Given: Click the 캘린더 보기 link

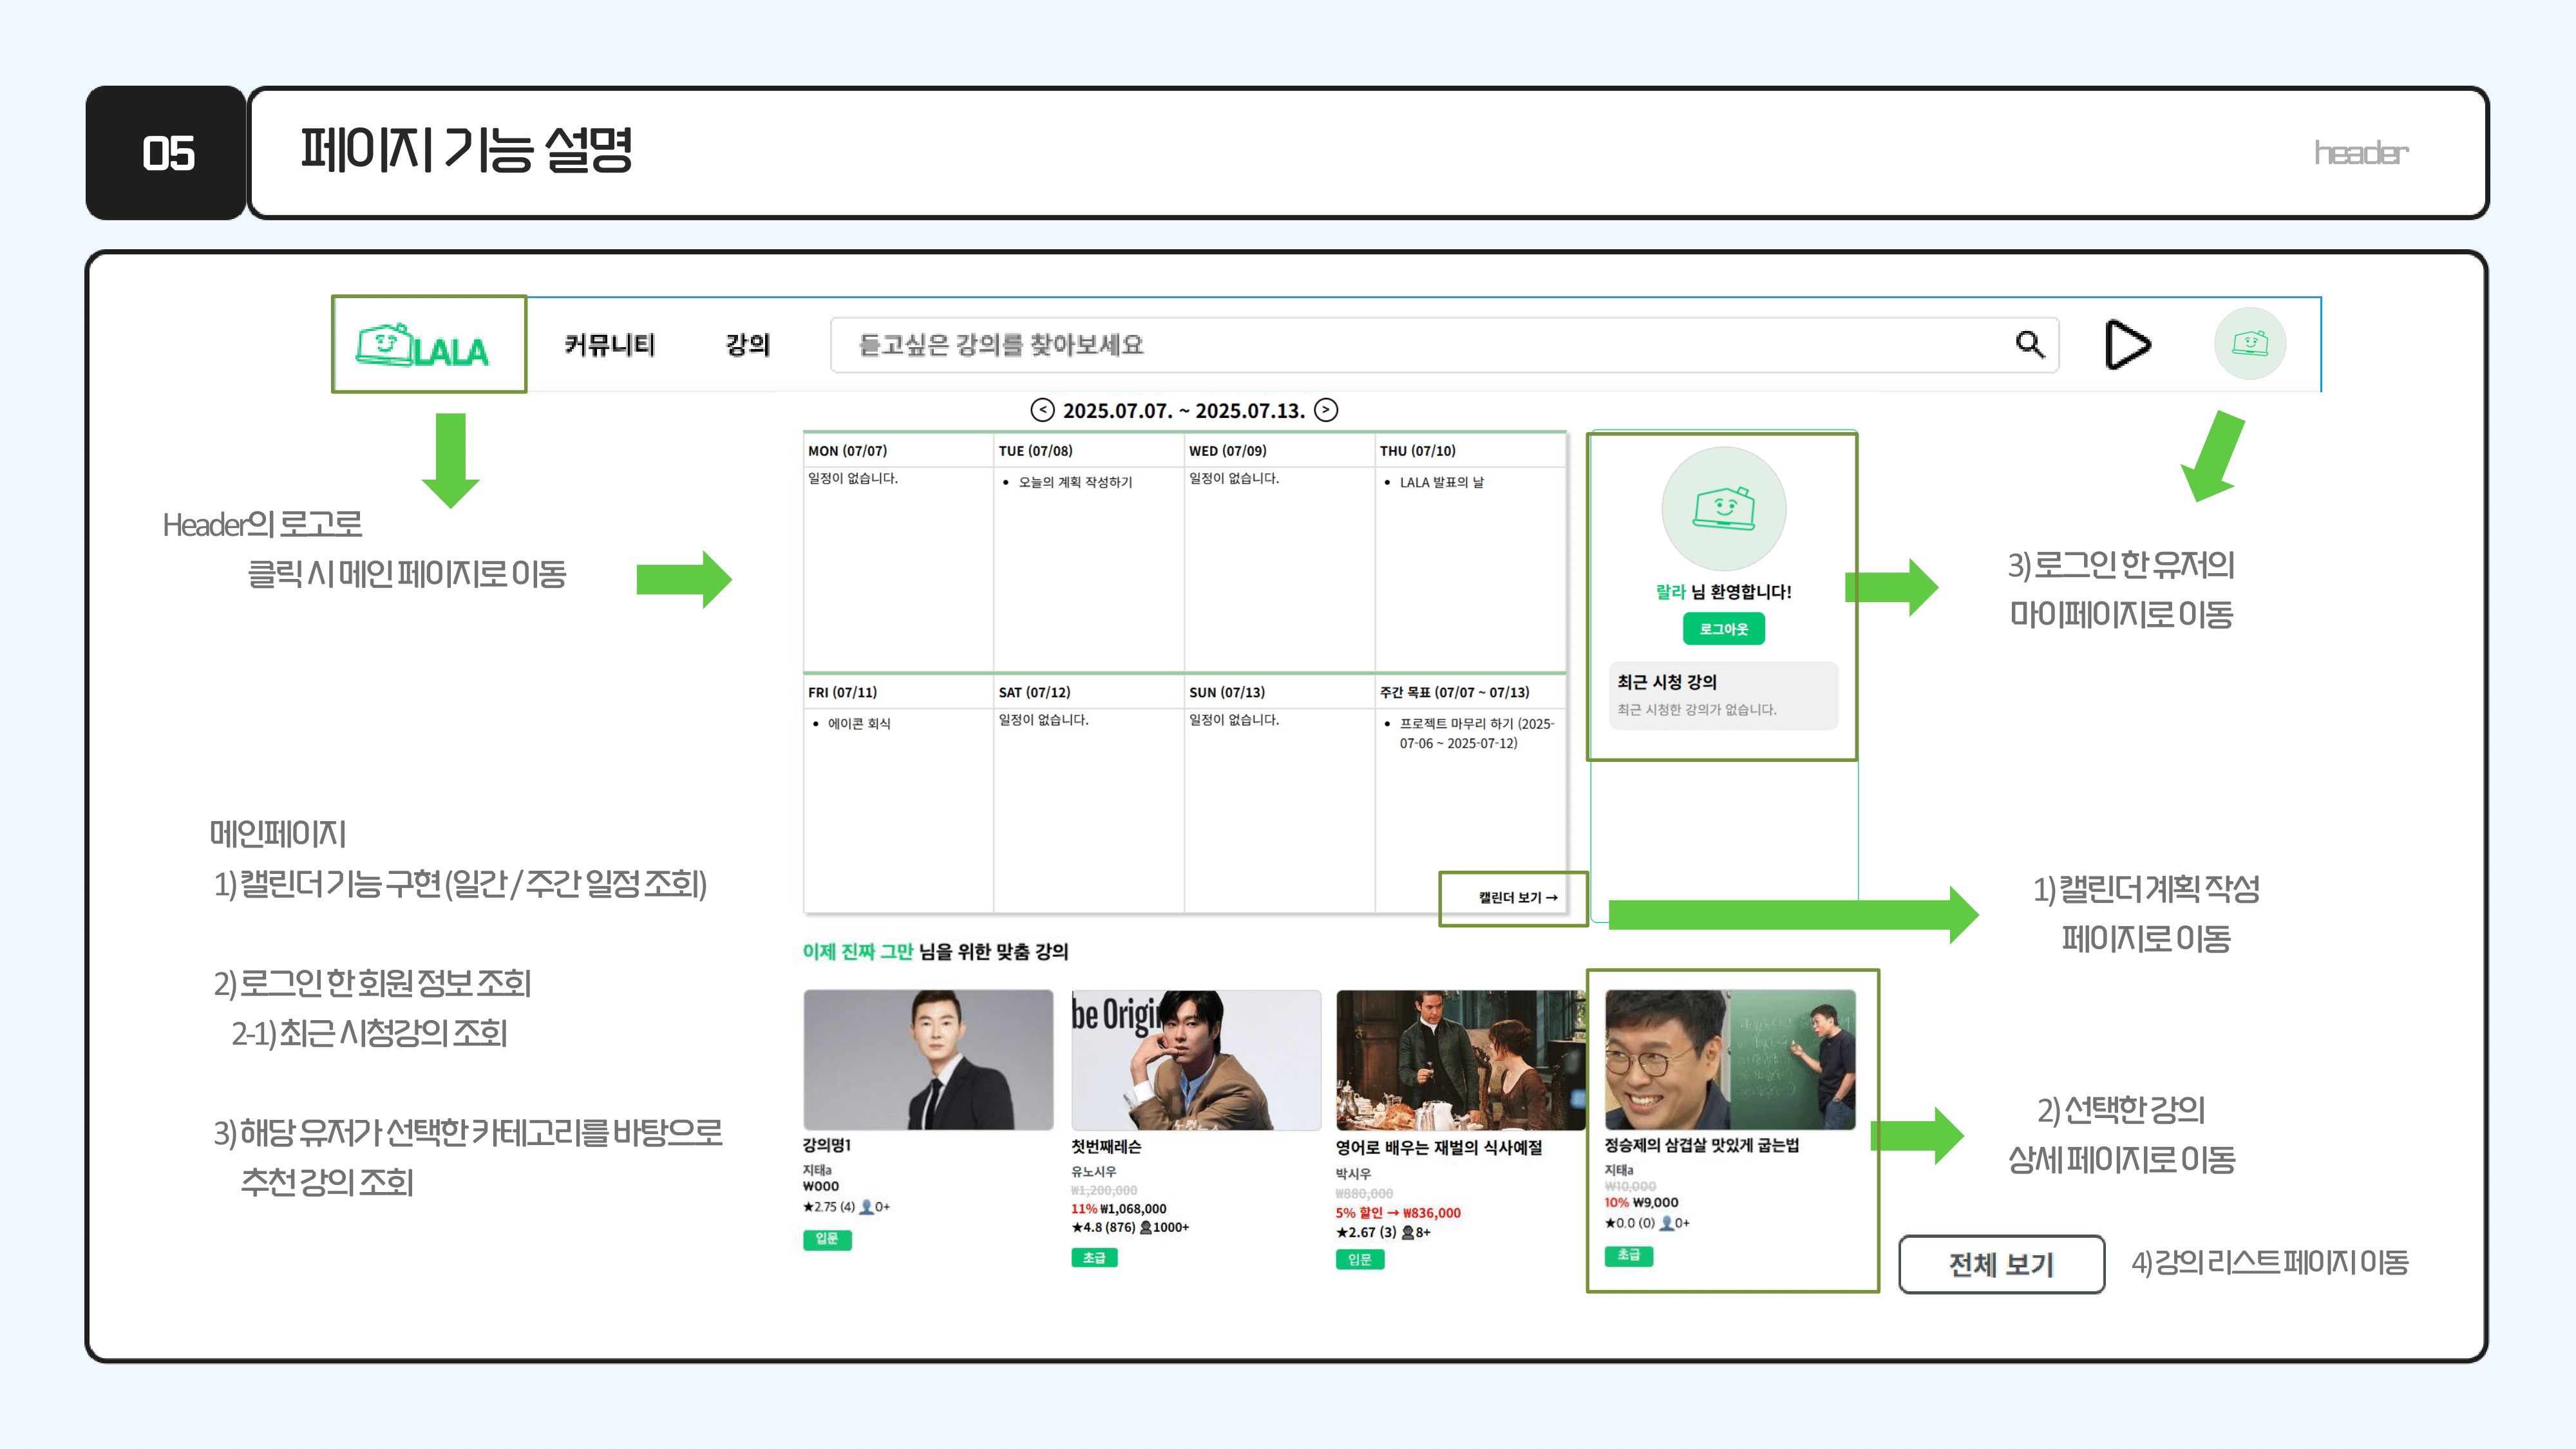Looking at the screenshot, I should [x=1517, y=898].
